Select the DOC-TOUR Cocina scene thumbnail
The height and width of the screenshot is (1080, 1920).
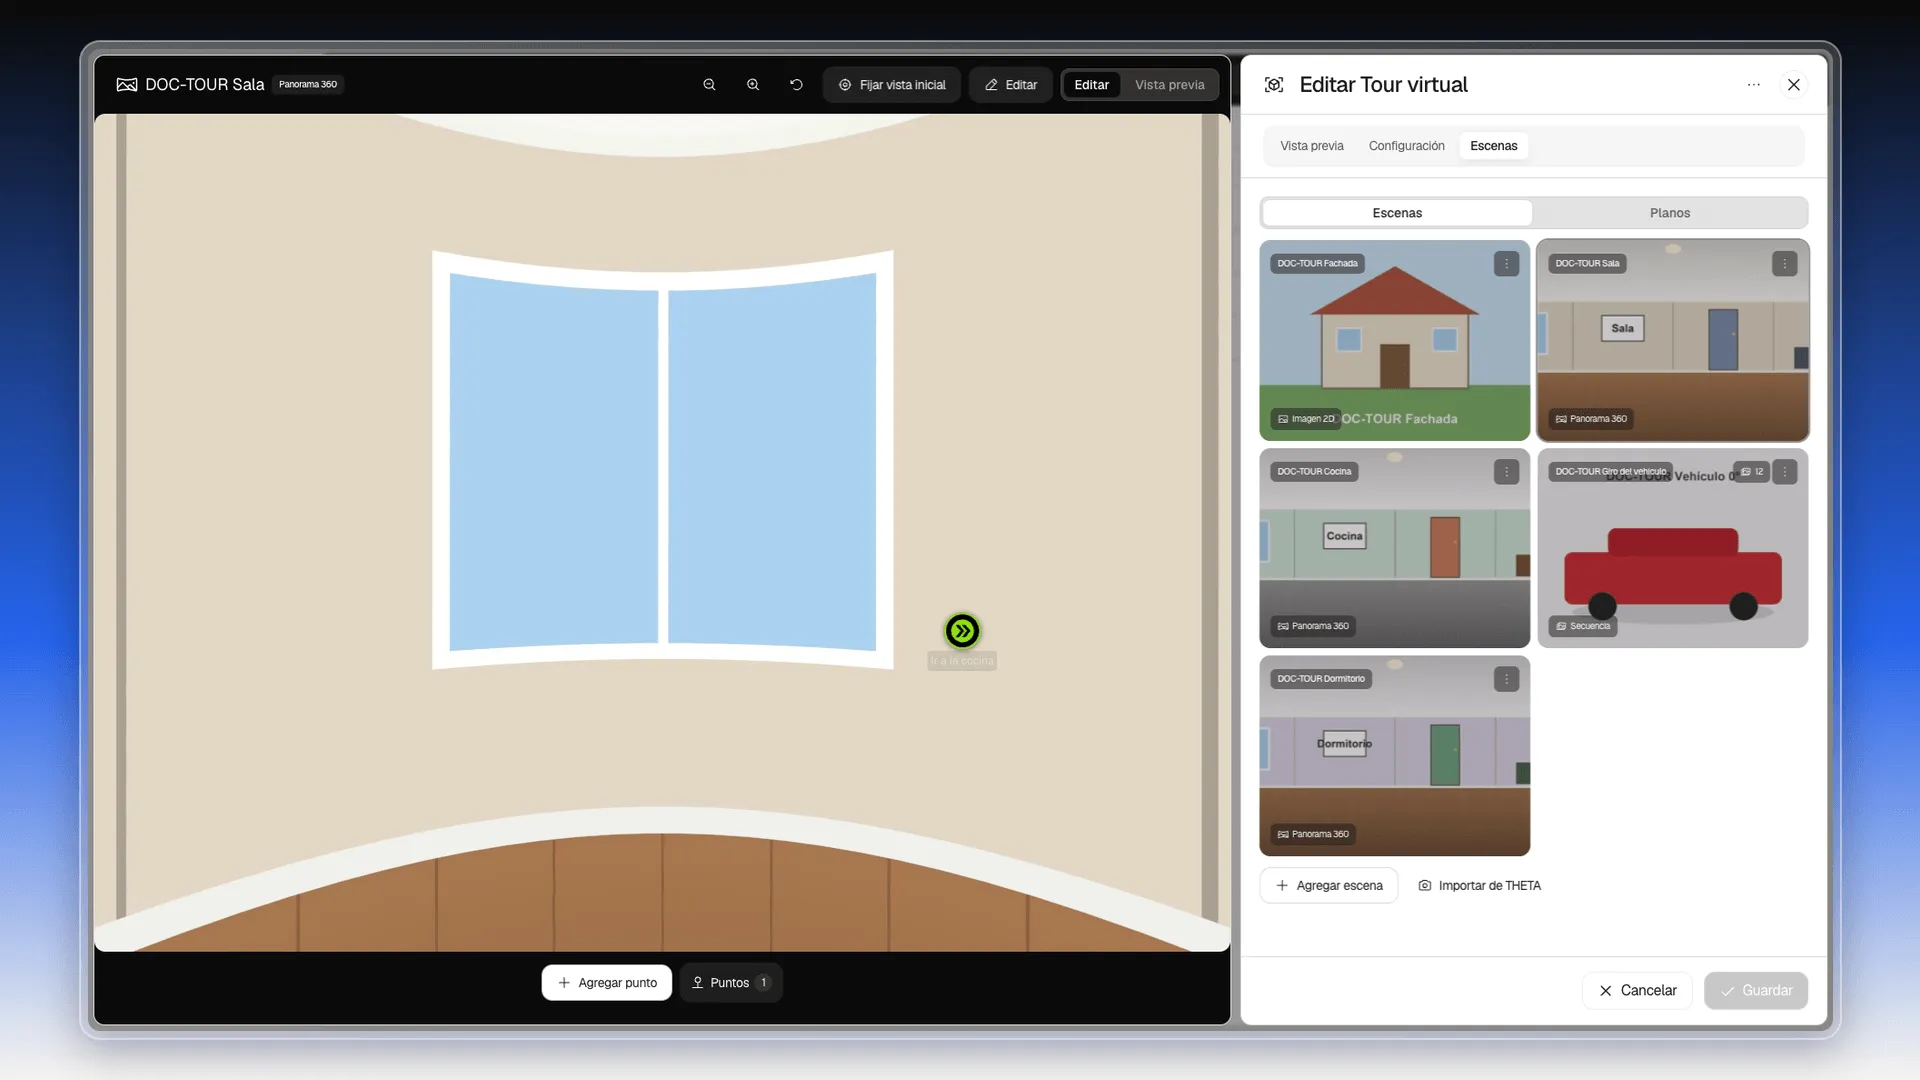[1395, 548]
